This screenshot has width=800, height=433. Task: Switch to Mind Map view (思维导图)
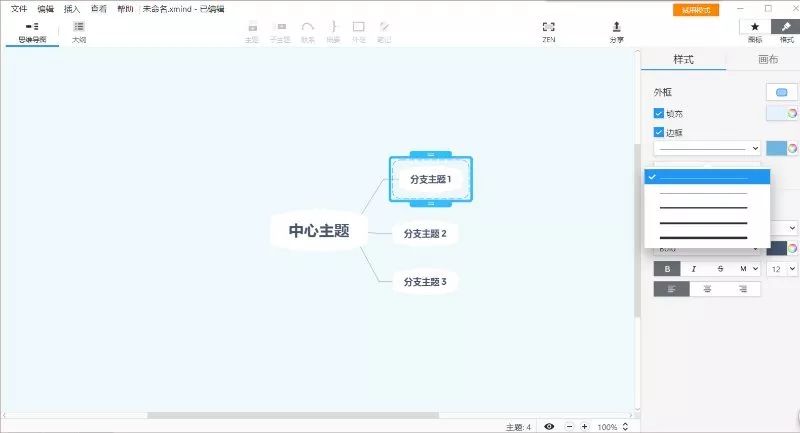[32, 32]
